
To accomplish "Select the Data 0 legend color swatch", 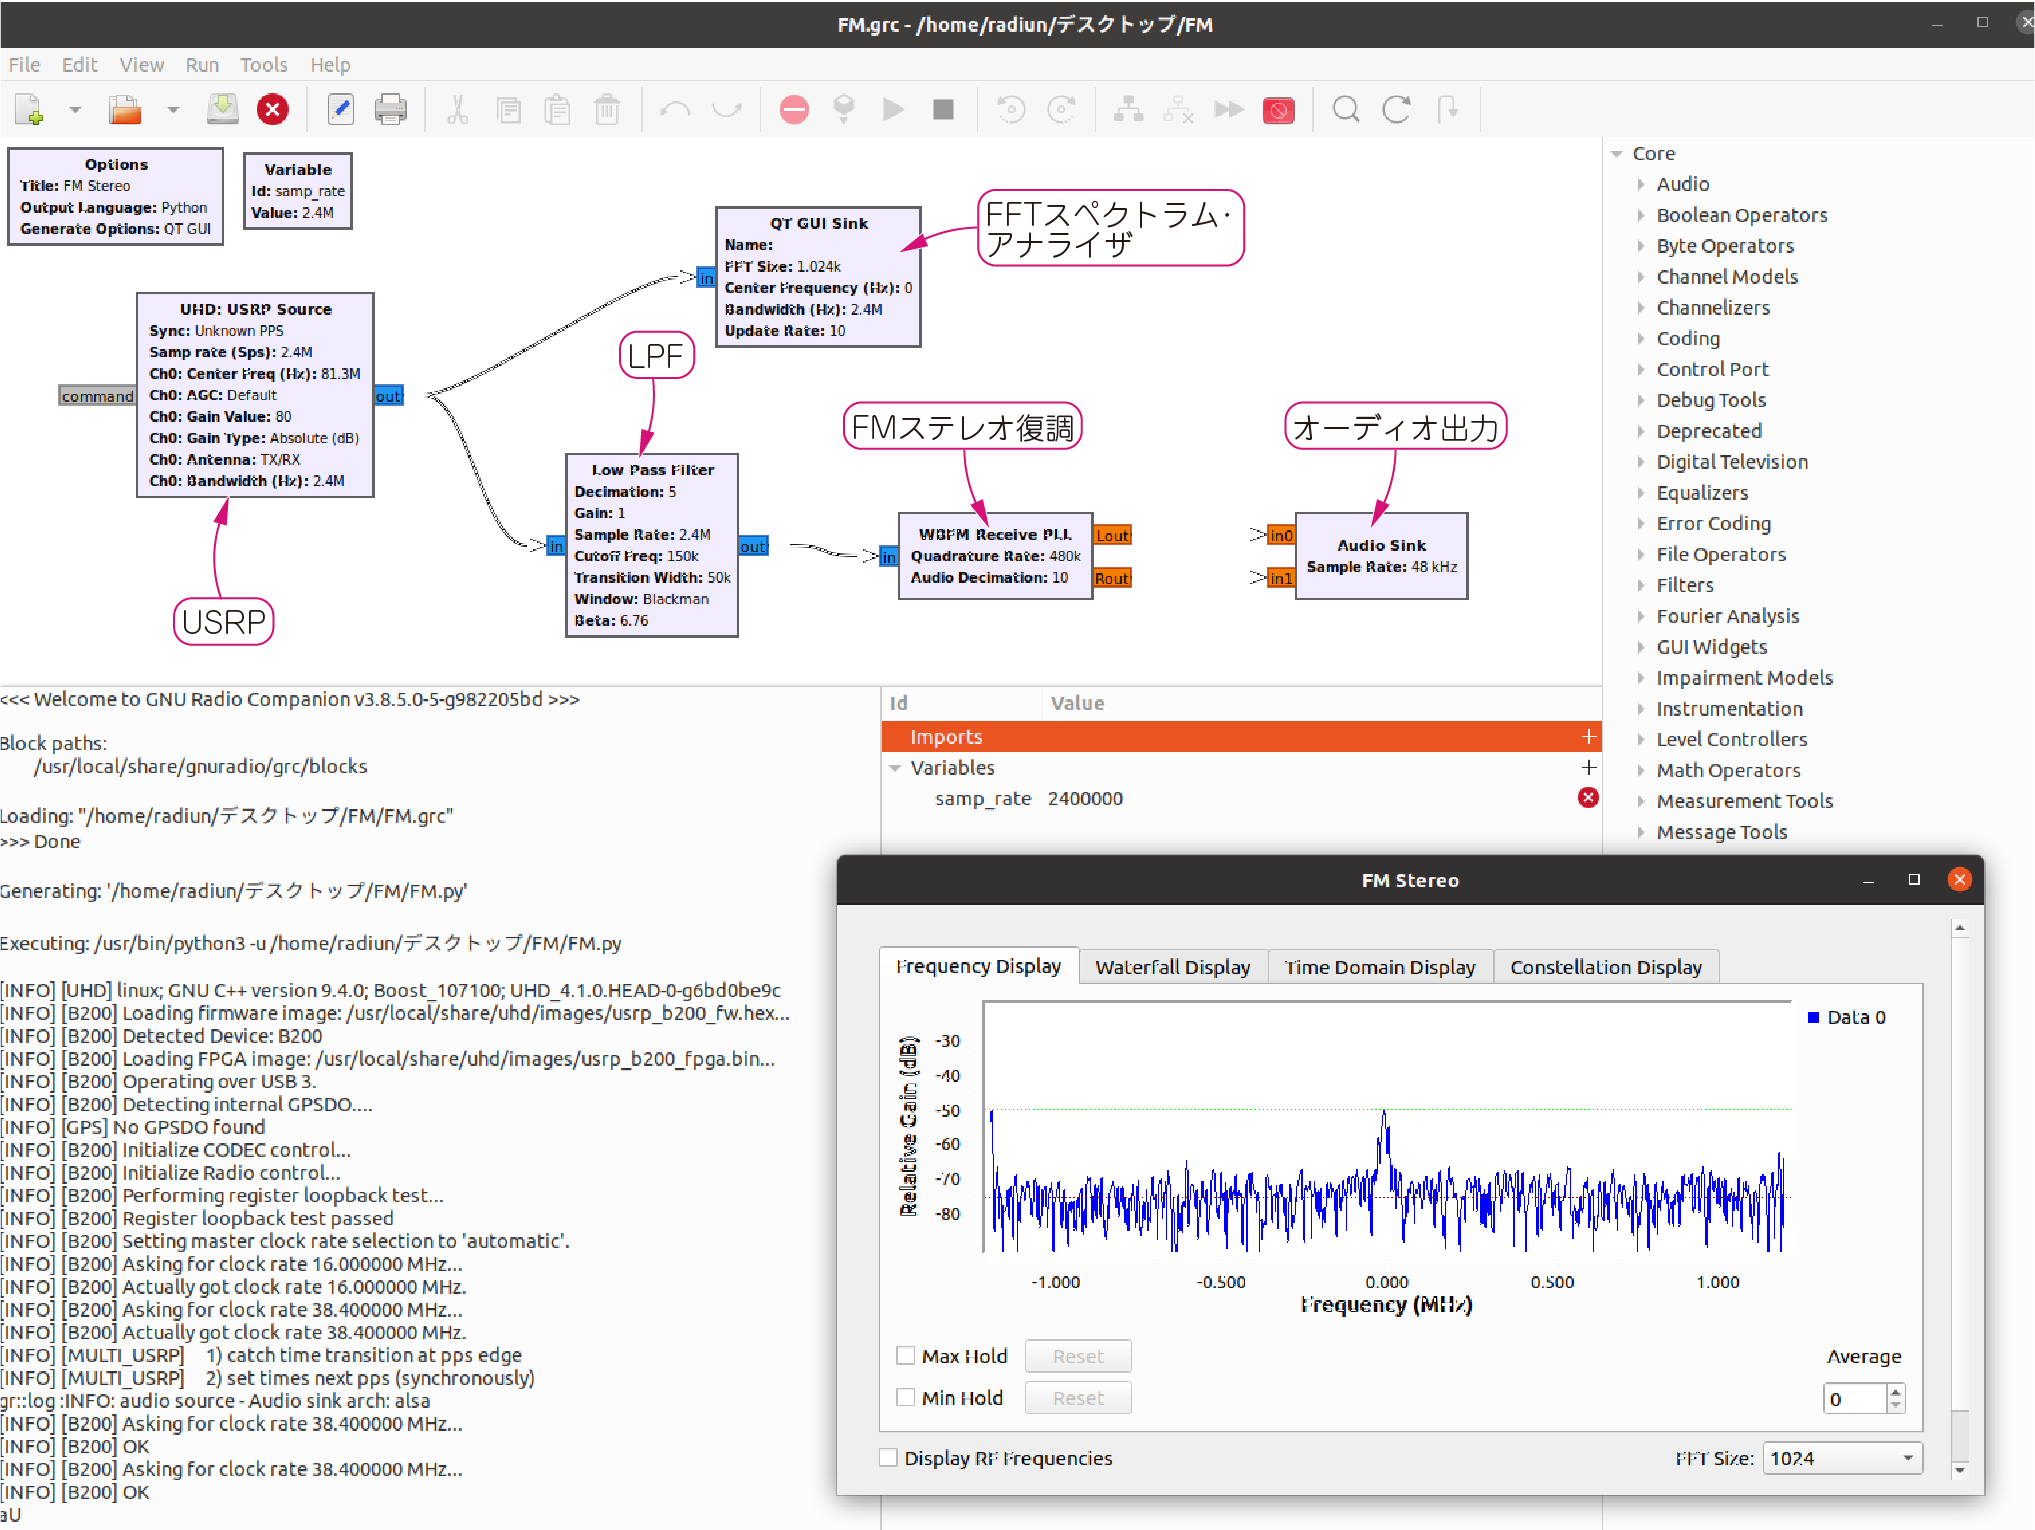I will coord(1813,1017).
